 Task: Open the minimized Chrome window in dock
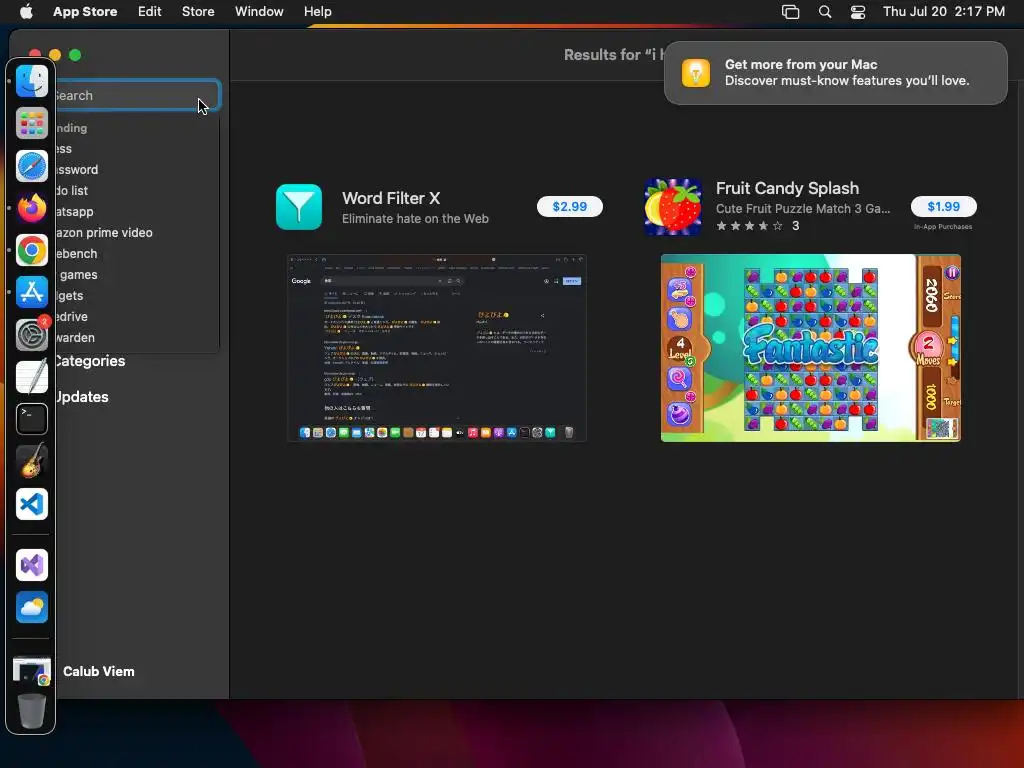[x=31, y=671]
